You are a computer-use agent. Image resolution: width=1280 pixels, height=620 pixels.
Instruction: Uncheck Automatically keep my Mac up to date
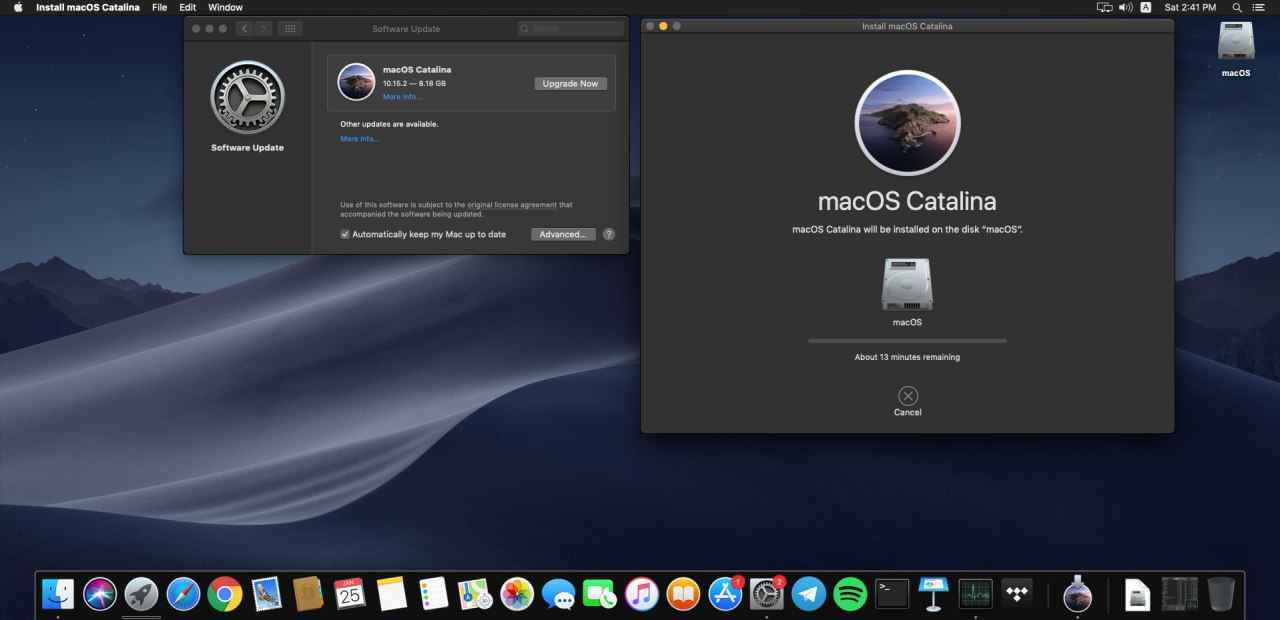pos(345,234)
